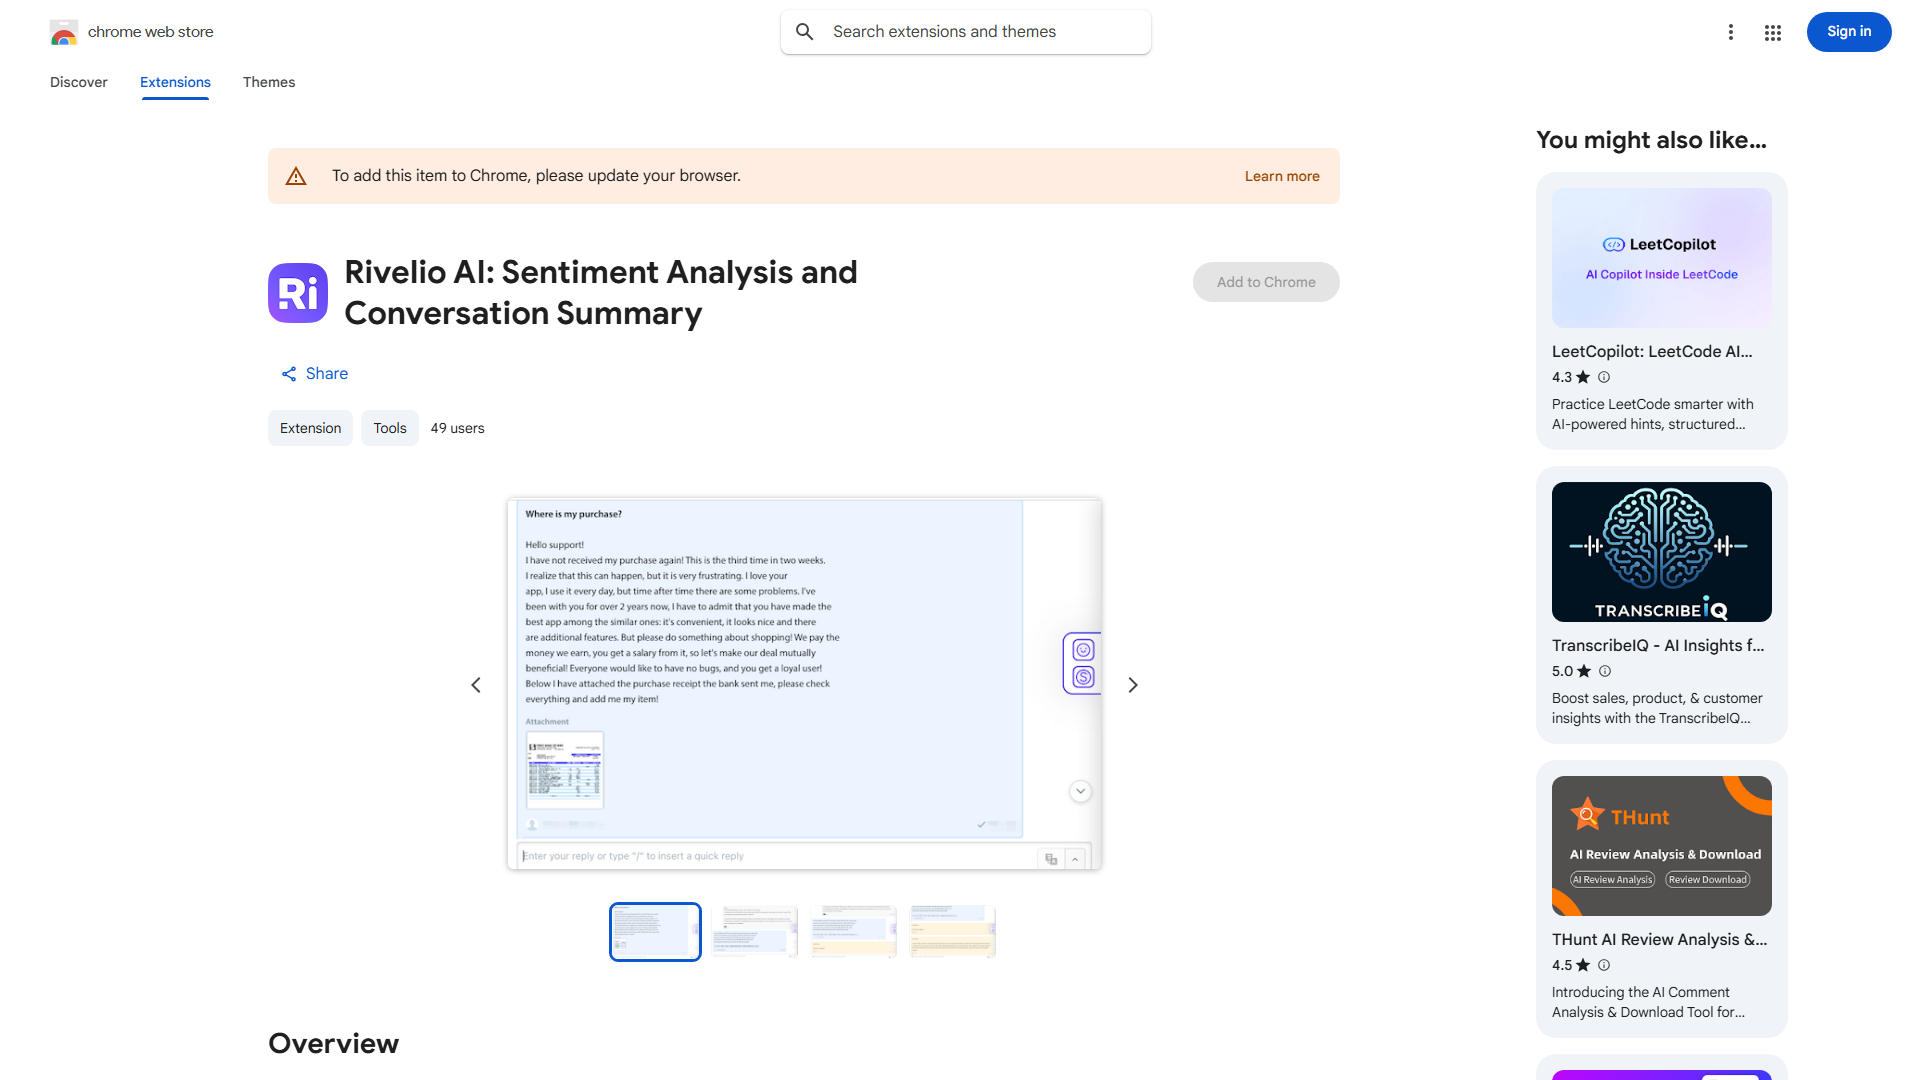Image resolution: width=1920 pixels, height=1080 pixels.
Task: Click the share icon
Action: click(289, 374)
